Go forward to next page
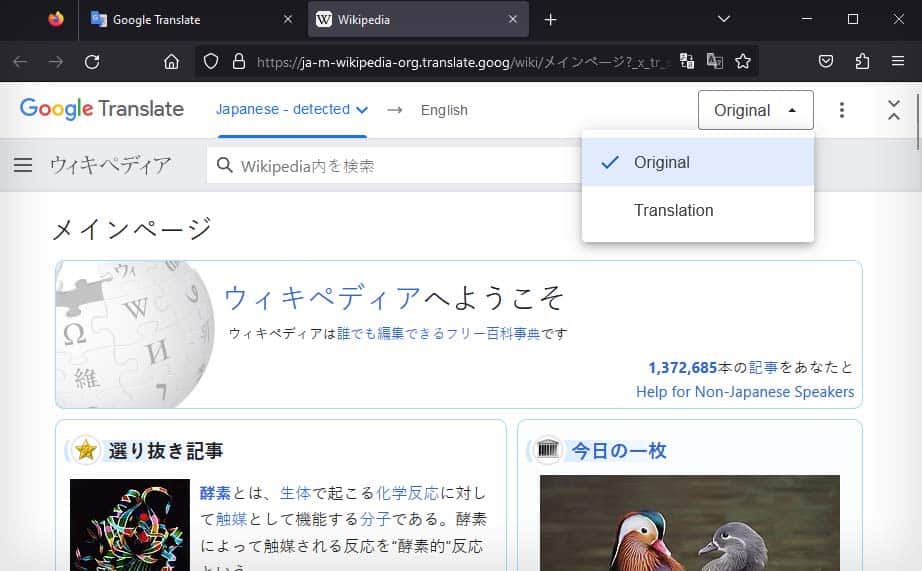 [x=56, y=62]
